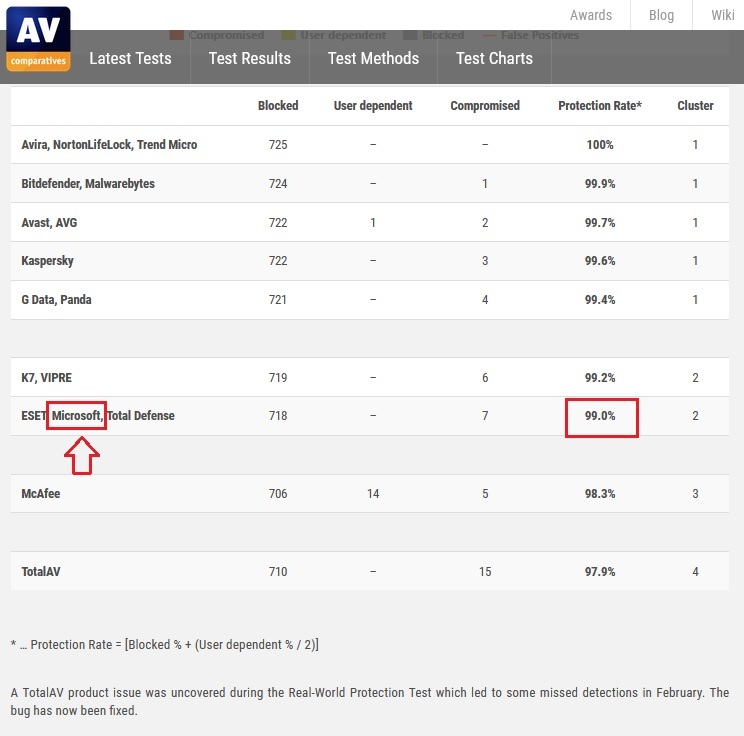Viewport: 744px width, 736px height.
Task: Open the Wiki link
Action: click(723, 15)
